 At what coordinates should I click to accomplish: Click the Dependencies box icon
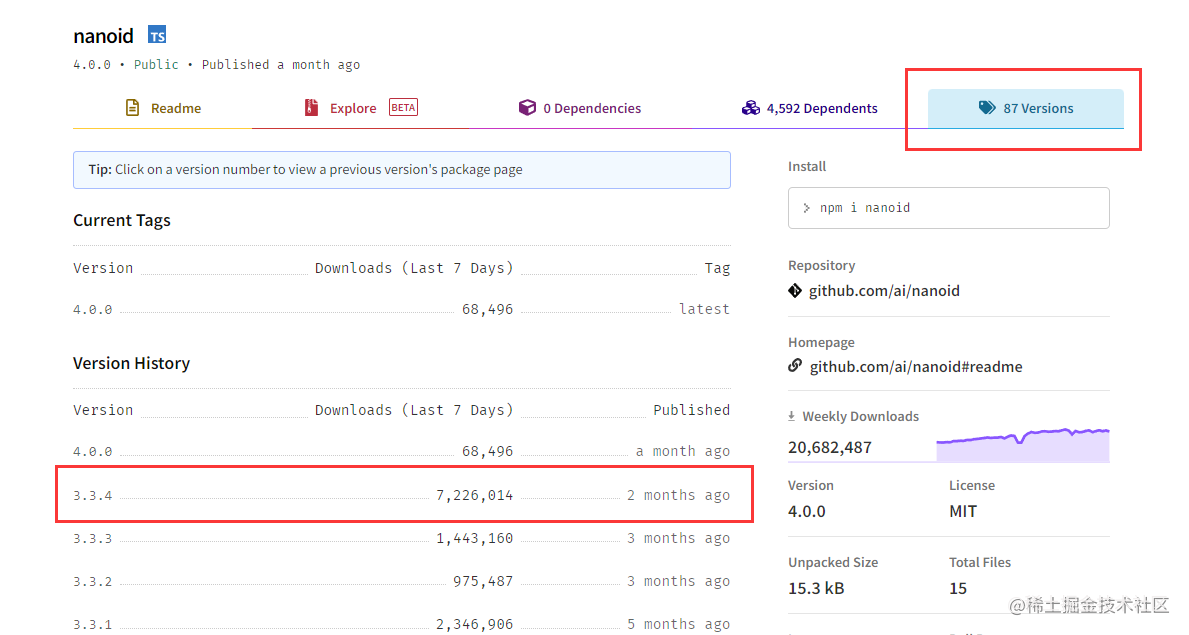click(527, 108)
